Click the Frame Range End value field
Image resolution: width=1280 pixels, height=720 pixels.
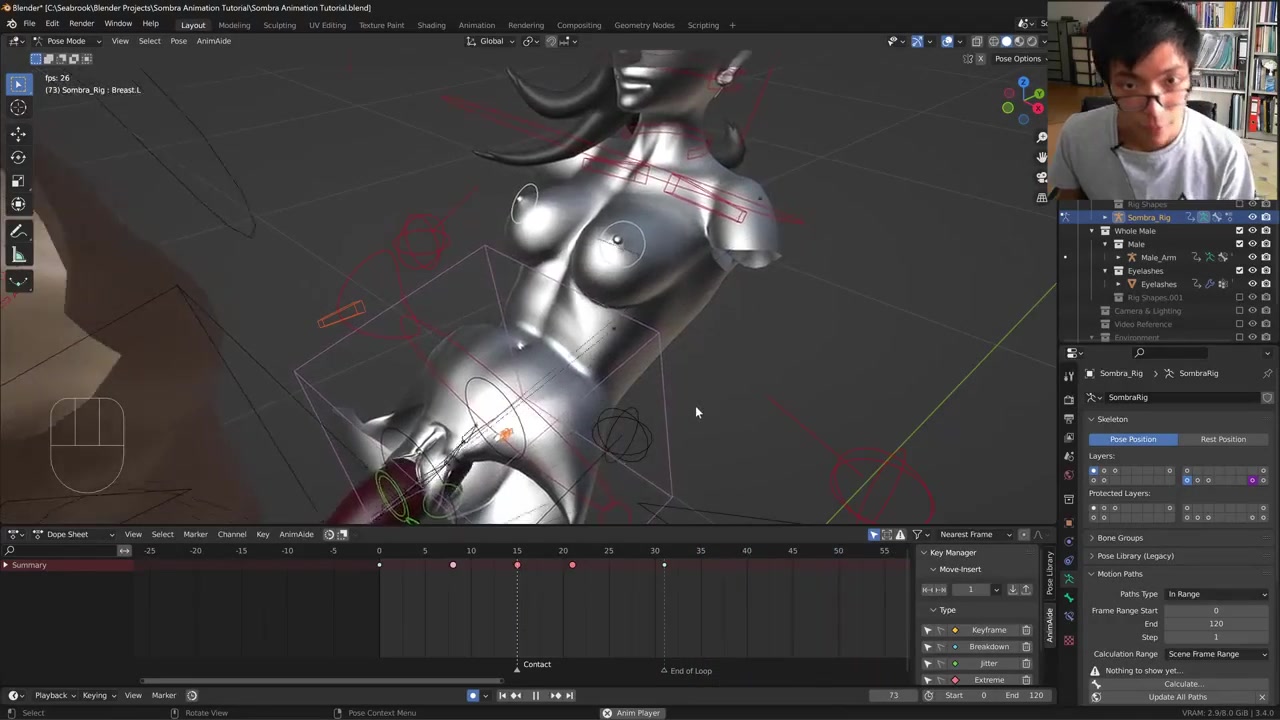[x=1215, y=624]
